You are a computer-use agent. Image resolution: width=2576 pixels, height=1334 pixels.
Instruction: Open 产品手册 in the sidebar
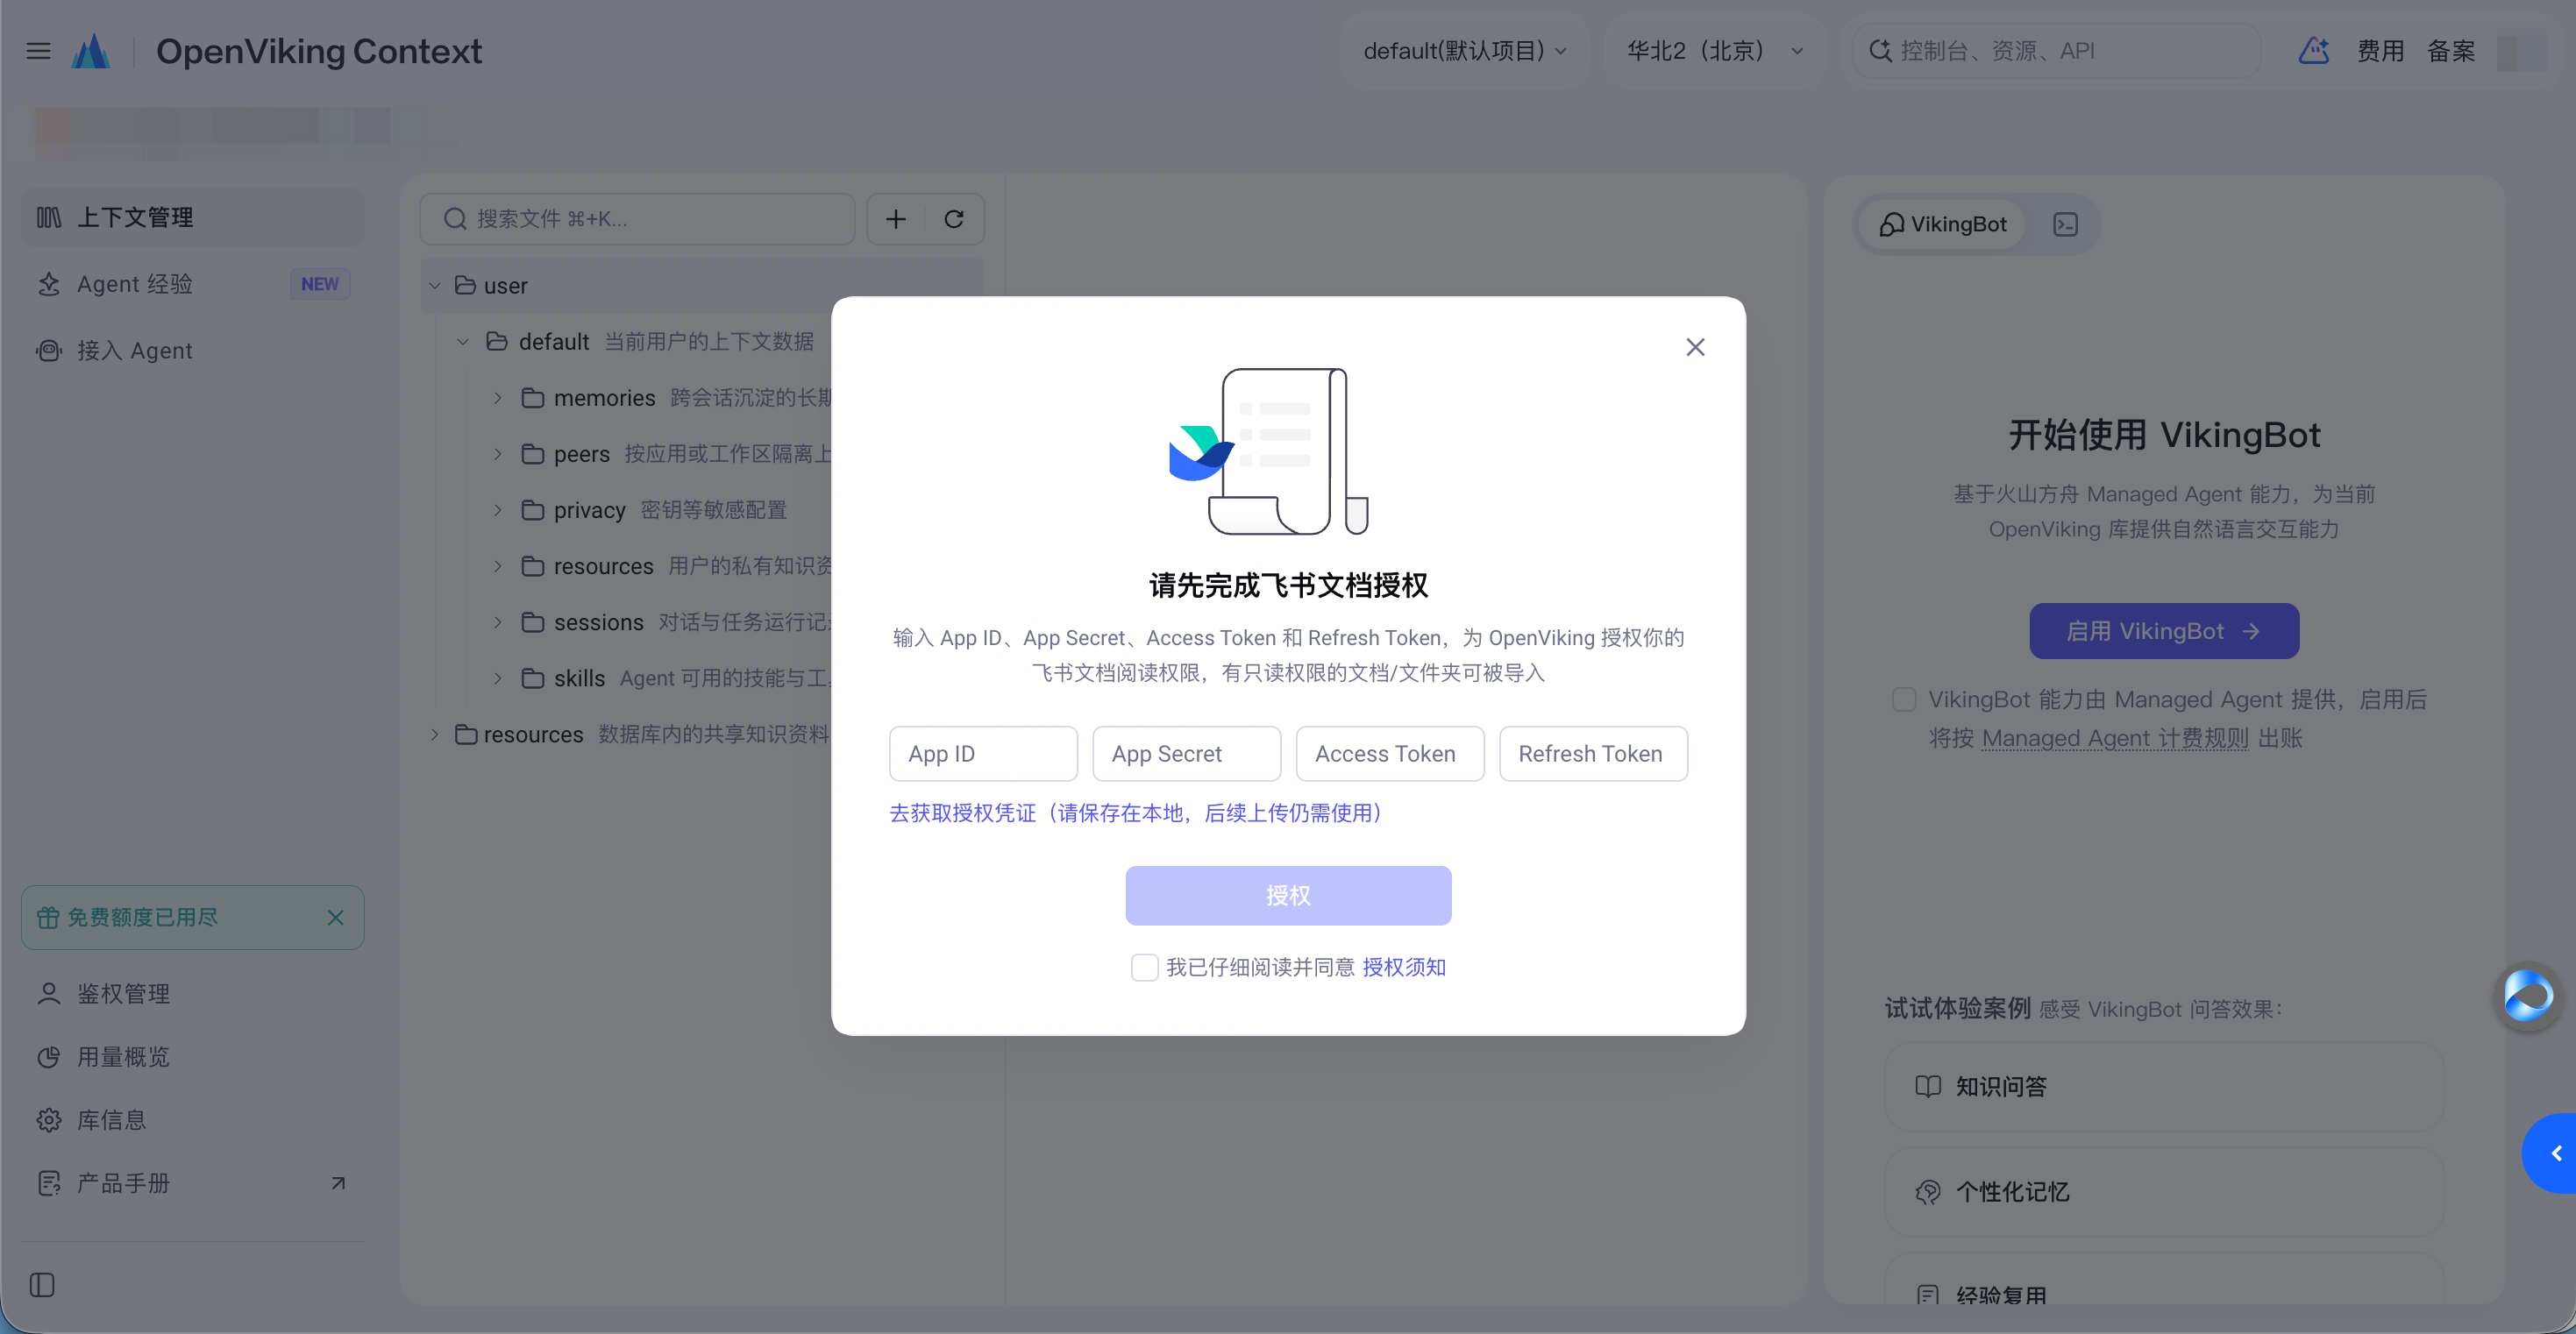coord(193,1183)
